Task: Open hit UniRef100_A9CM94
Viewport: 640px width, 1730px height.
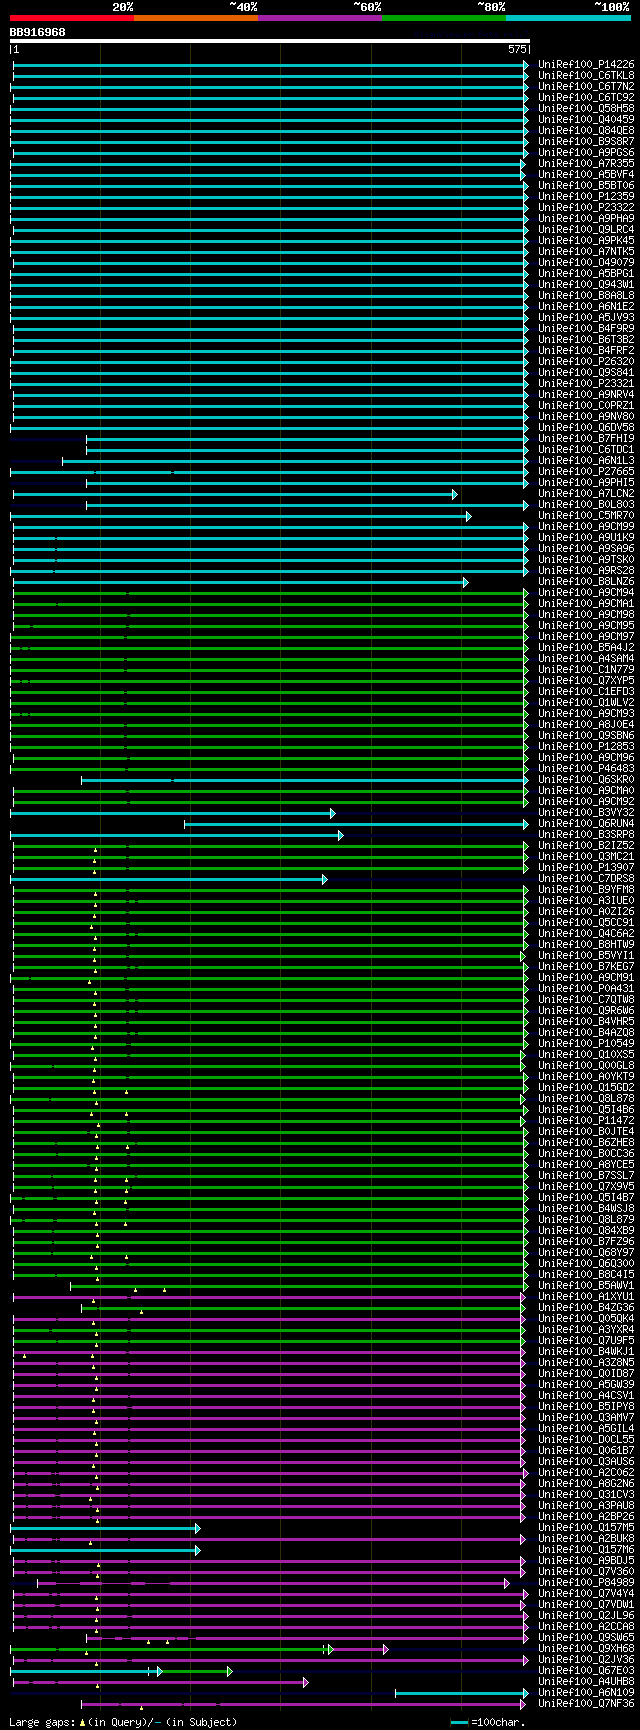Action: coord(586,593)
